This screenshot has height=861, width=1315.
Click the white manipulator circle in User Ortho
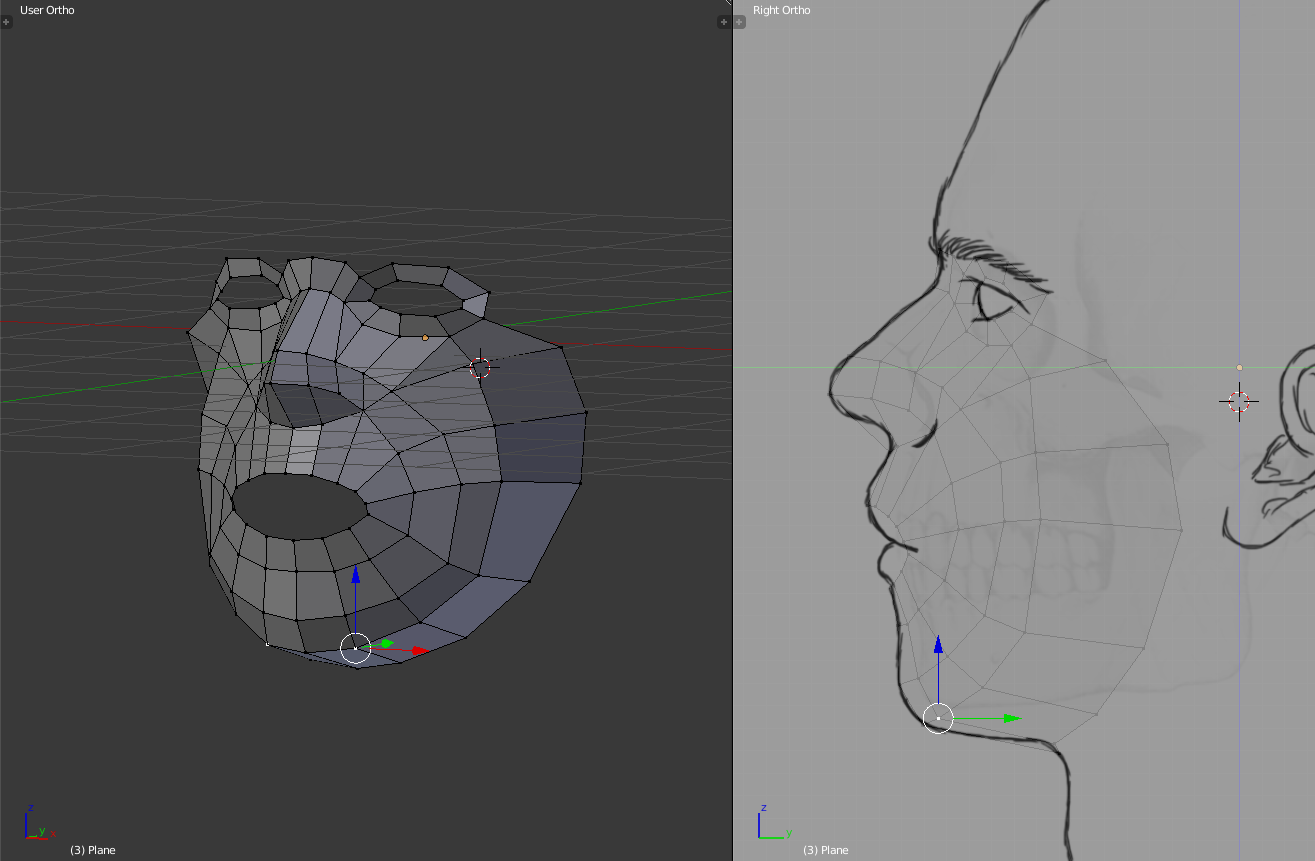pyautogui.click(x=355, y=648)
